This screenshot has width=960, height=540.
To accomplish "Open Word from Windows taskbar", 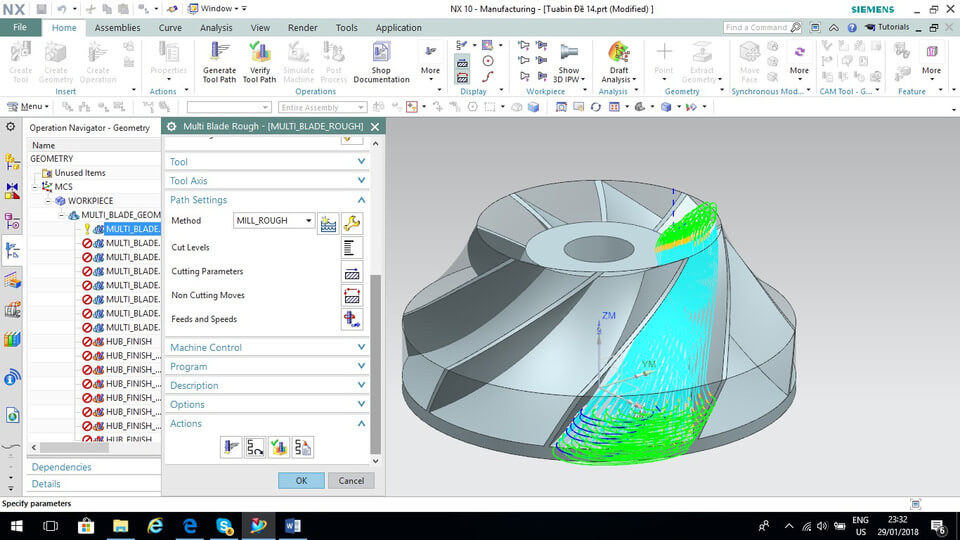I will click(x=293, y=526).
